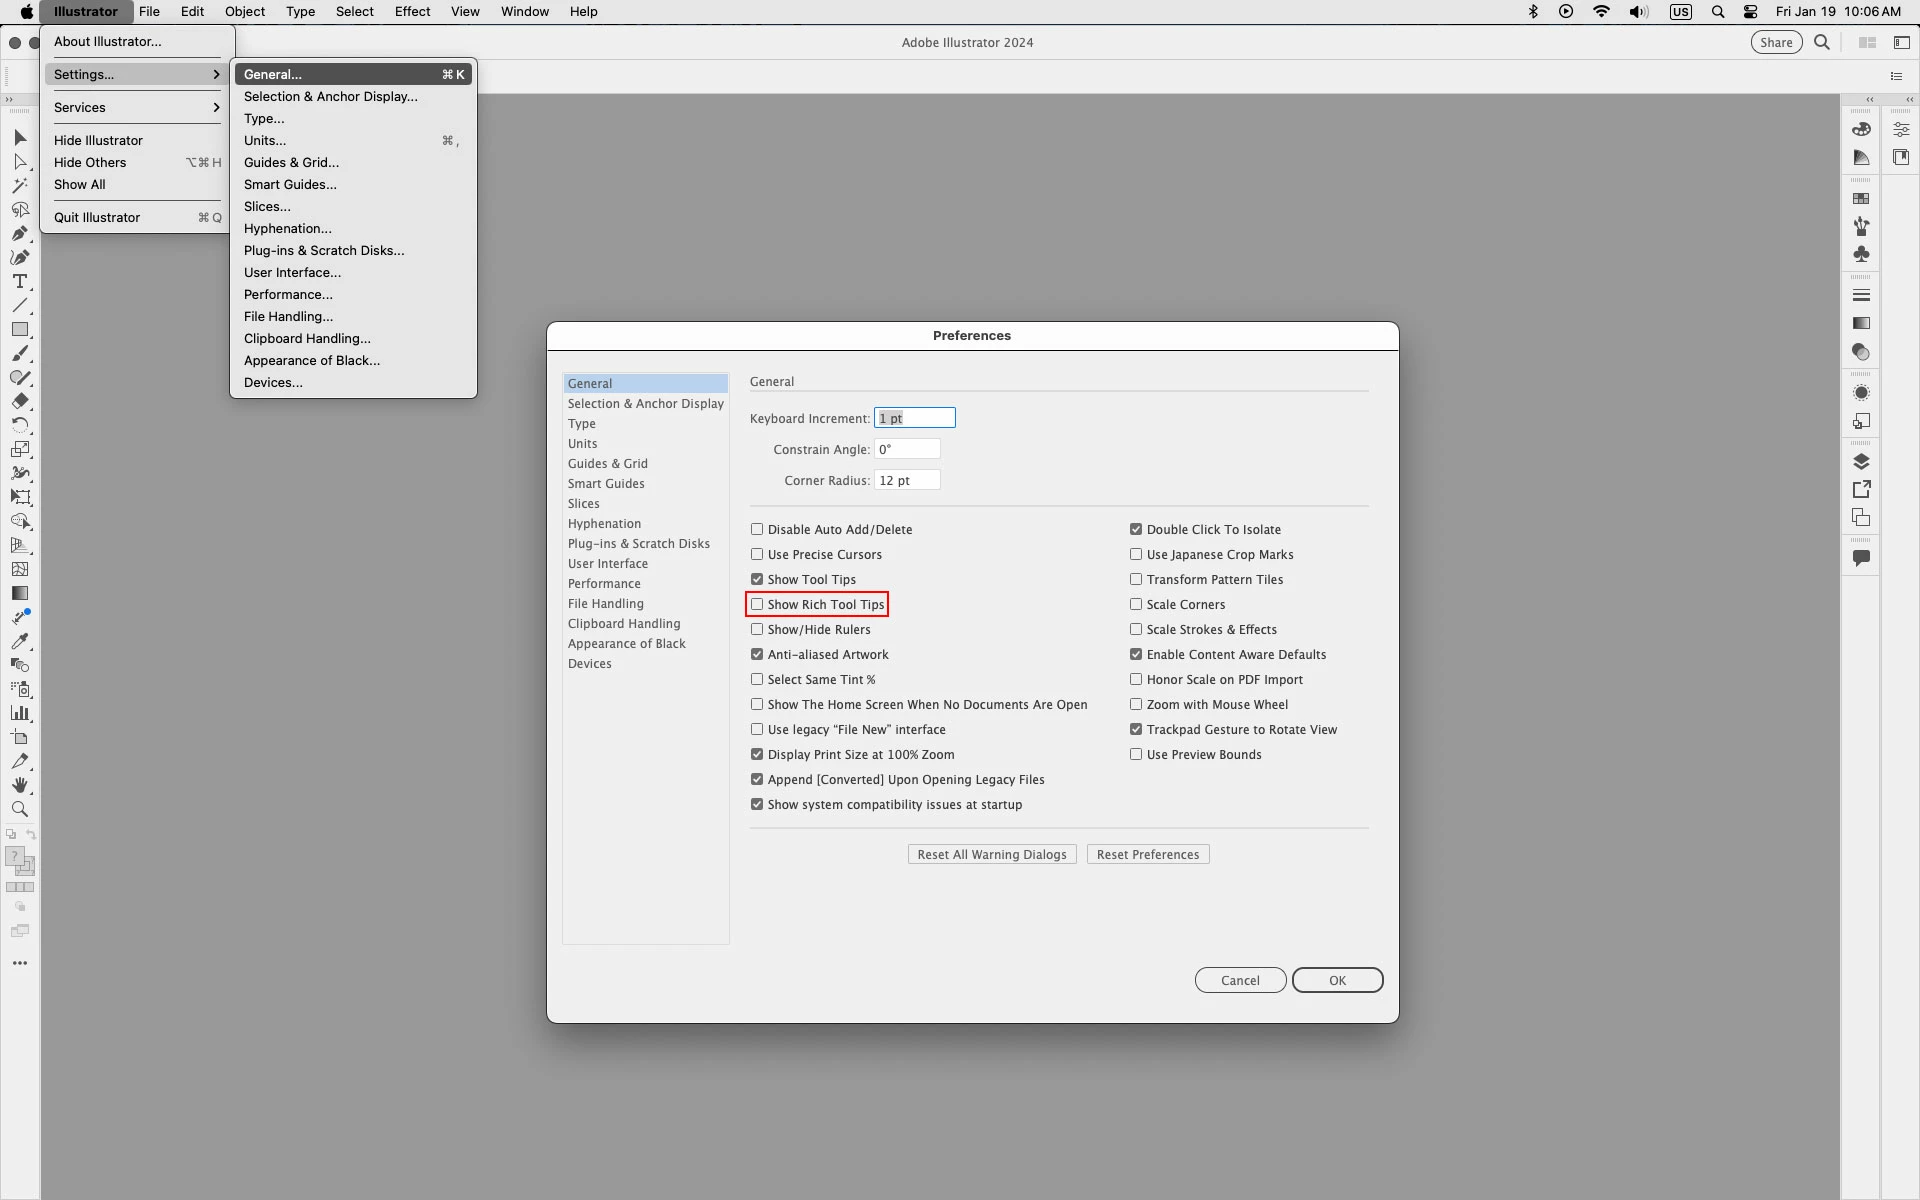This screenshot has width=1920, height=1200.
Task: Open the Comments panel icon
Action: 1861,558
